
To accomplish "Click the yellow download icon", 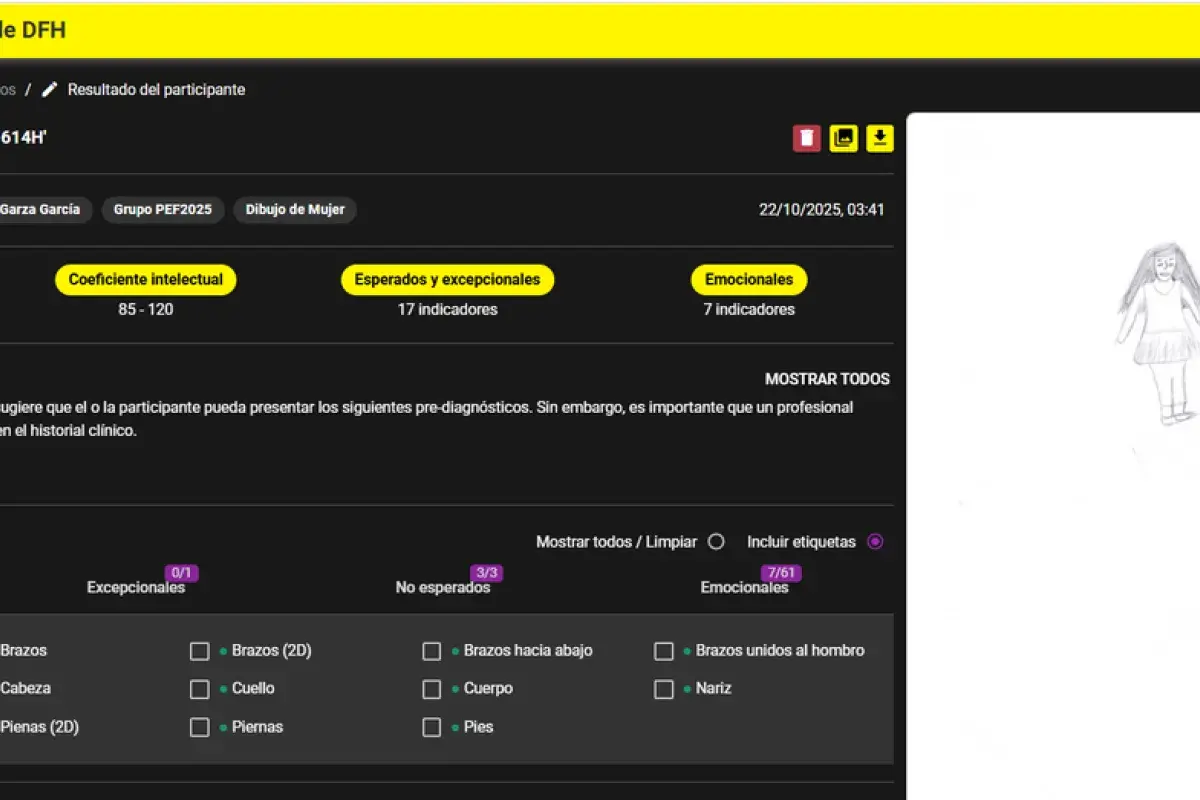I will coord(880,138).
